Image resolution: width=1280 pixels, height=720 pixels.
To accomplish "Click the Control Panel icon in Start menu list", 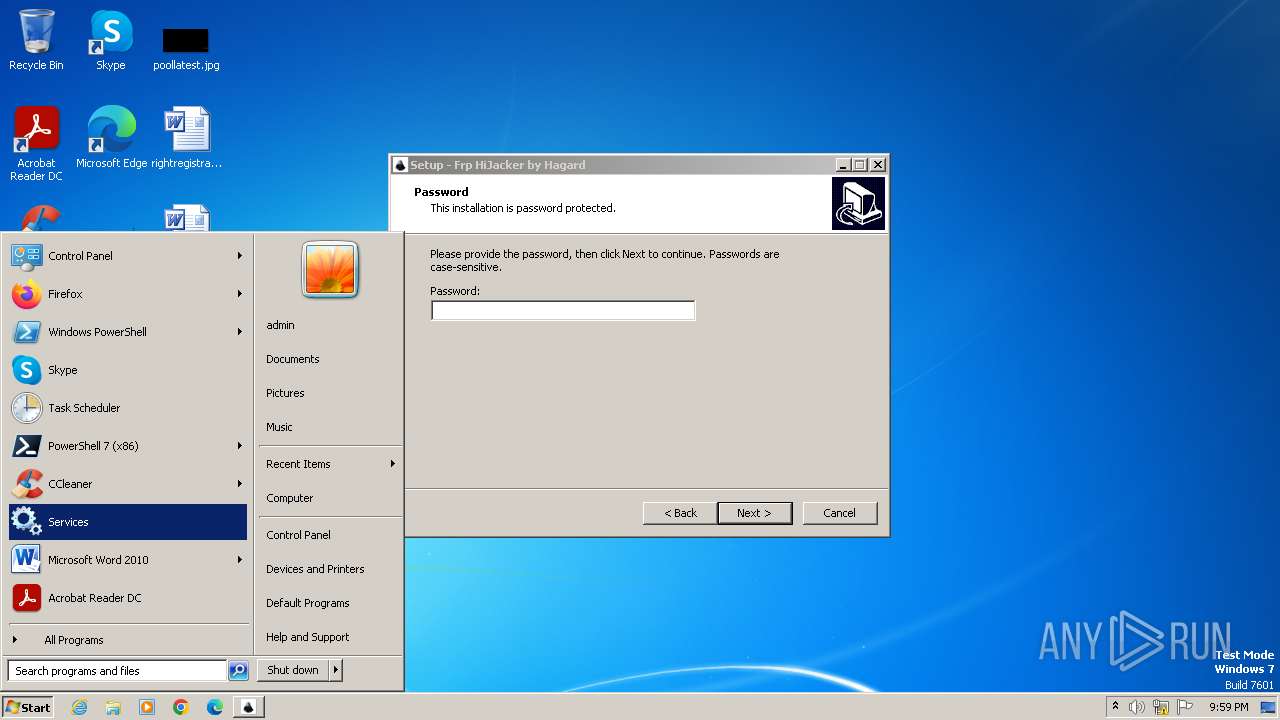I will pyautogui.click(x=26, y=256).
